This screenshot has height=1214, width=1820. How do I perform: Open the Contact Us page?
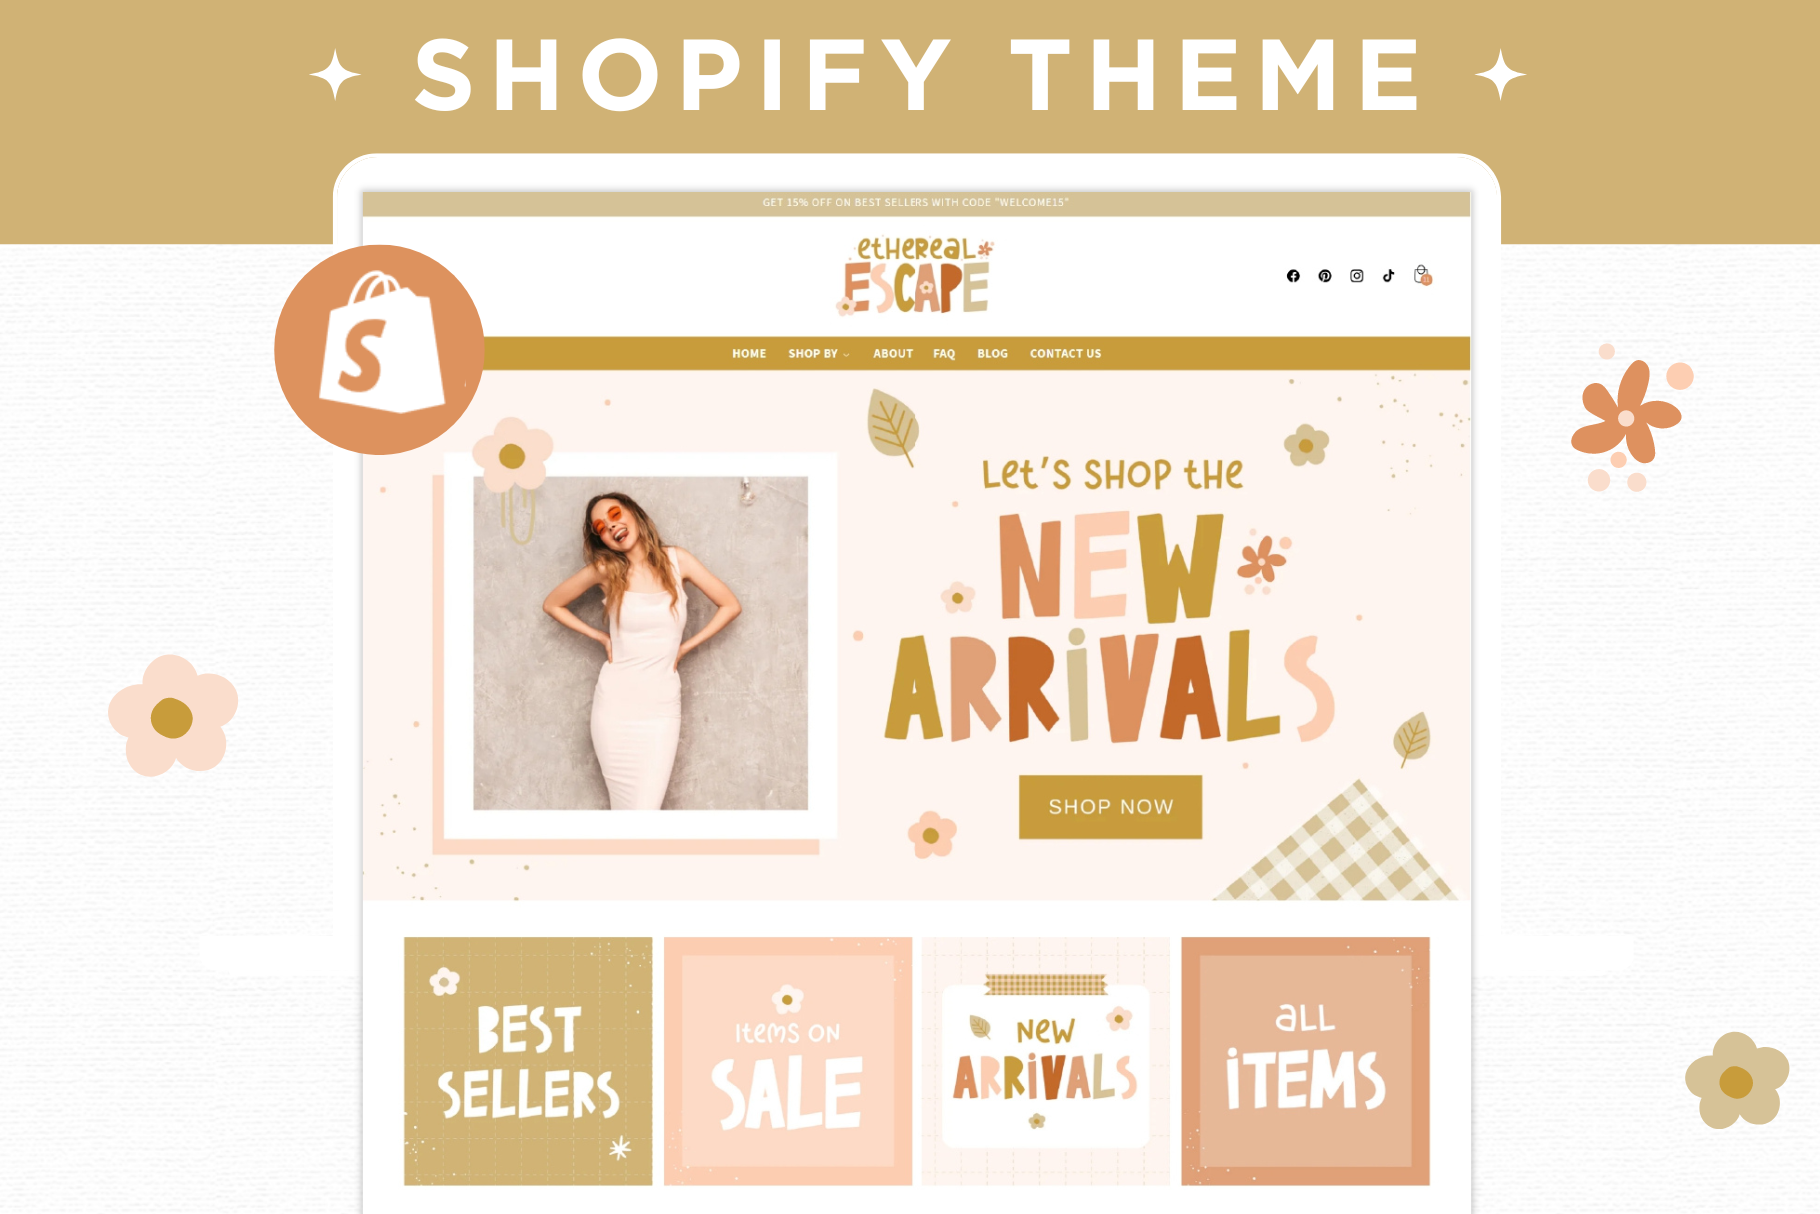coord(1065,354)
